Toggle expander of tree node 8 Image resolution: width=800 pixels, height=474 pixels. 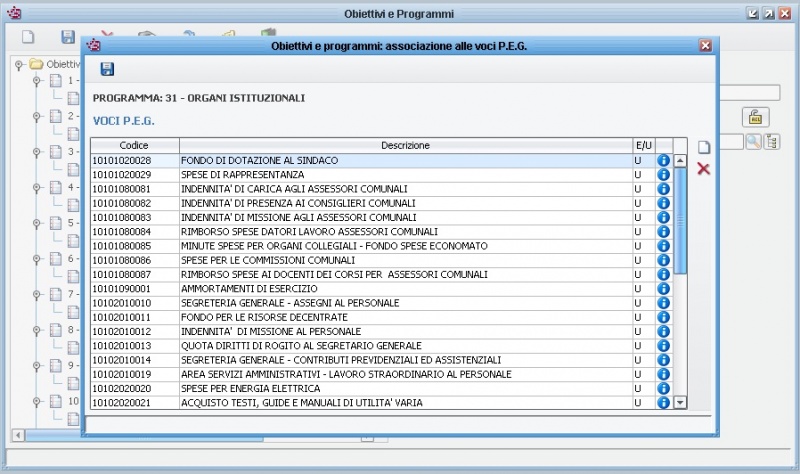pyautogui.click(x=37, y=330)
